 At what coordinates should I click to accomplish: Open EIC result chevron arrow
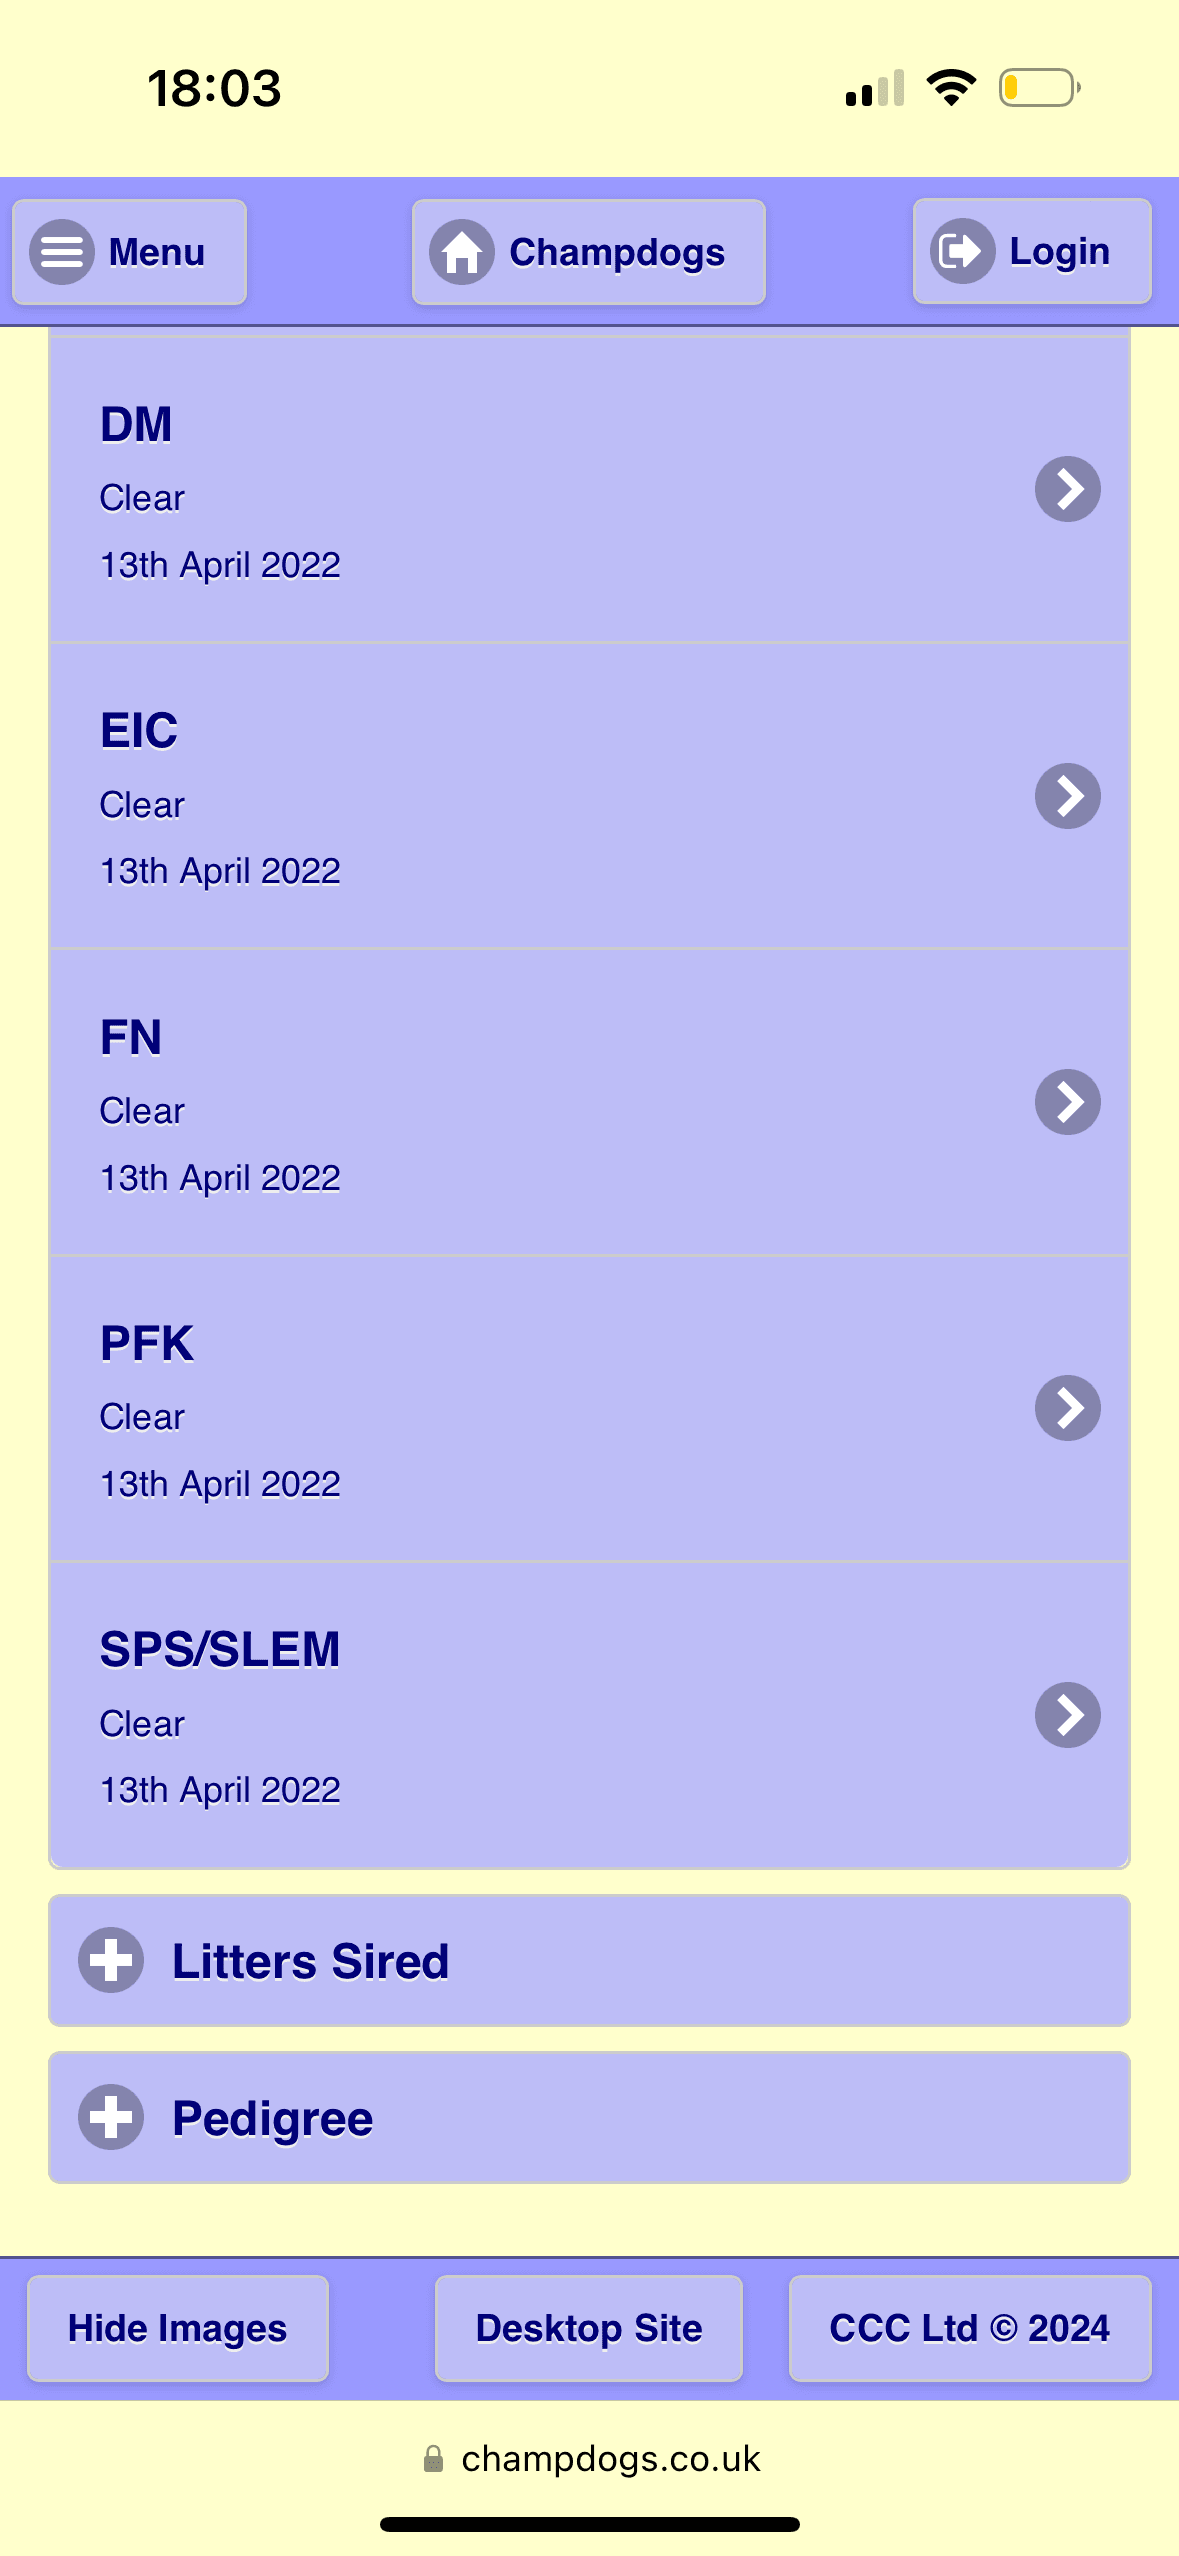click(x=1068, y=796)
